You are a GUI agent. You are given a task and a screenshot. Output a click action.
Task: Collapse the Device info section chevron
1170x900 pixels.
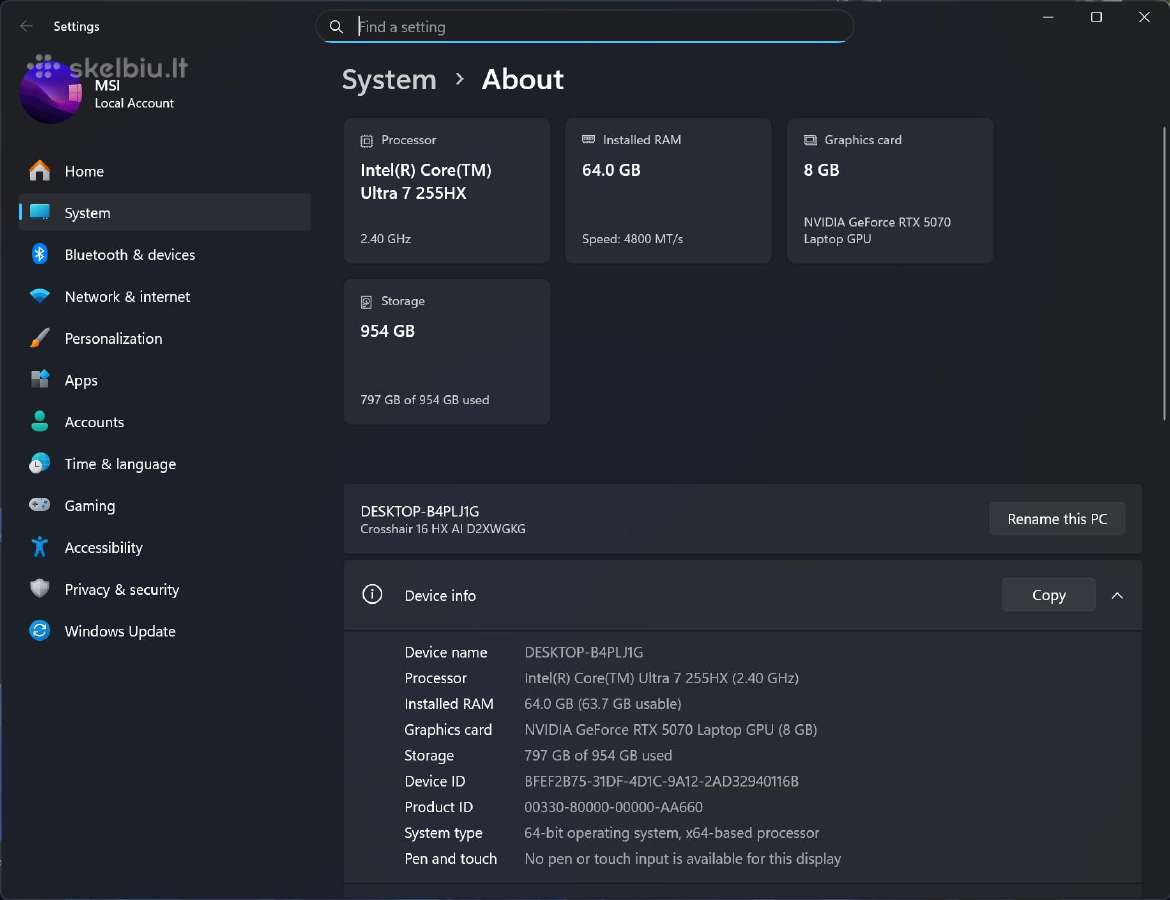1117,596
